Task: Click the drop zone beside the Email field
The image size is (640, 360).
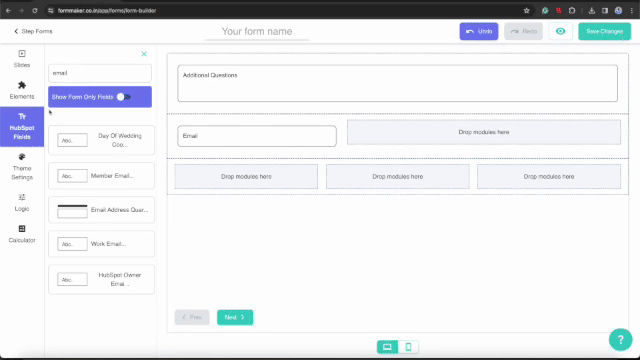Action: (x=484, y=132)
